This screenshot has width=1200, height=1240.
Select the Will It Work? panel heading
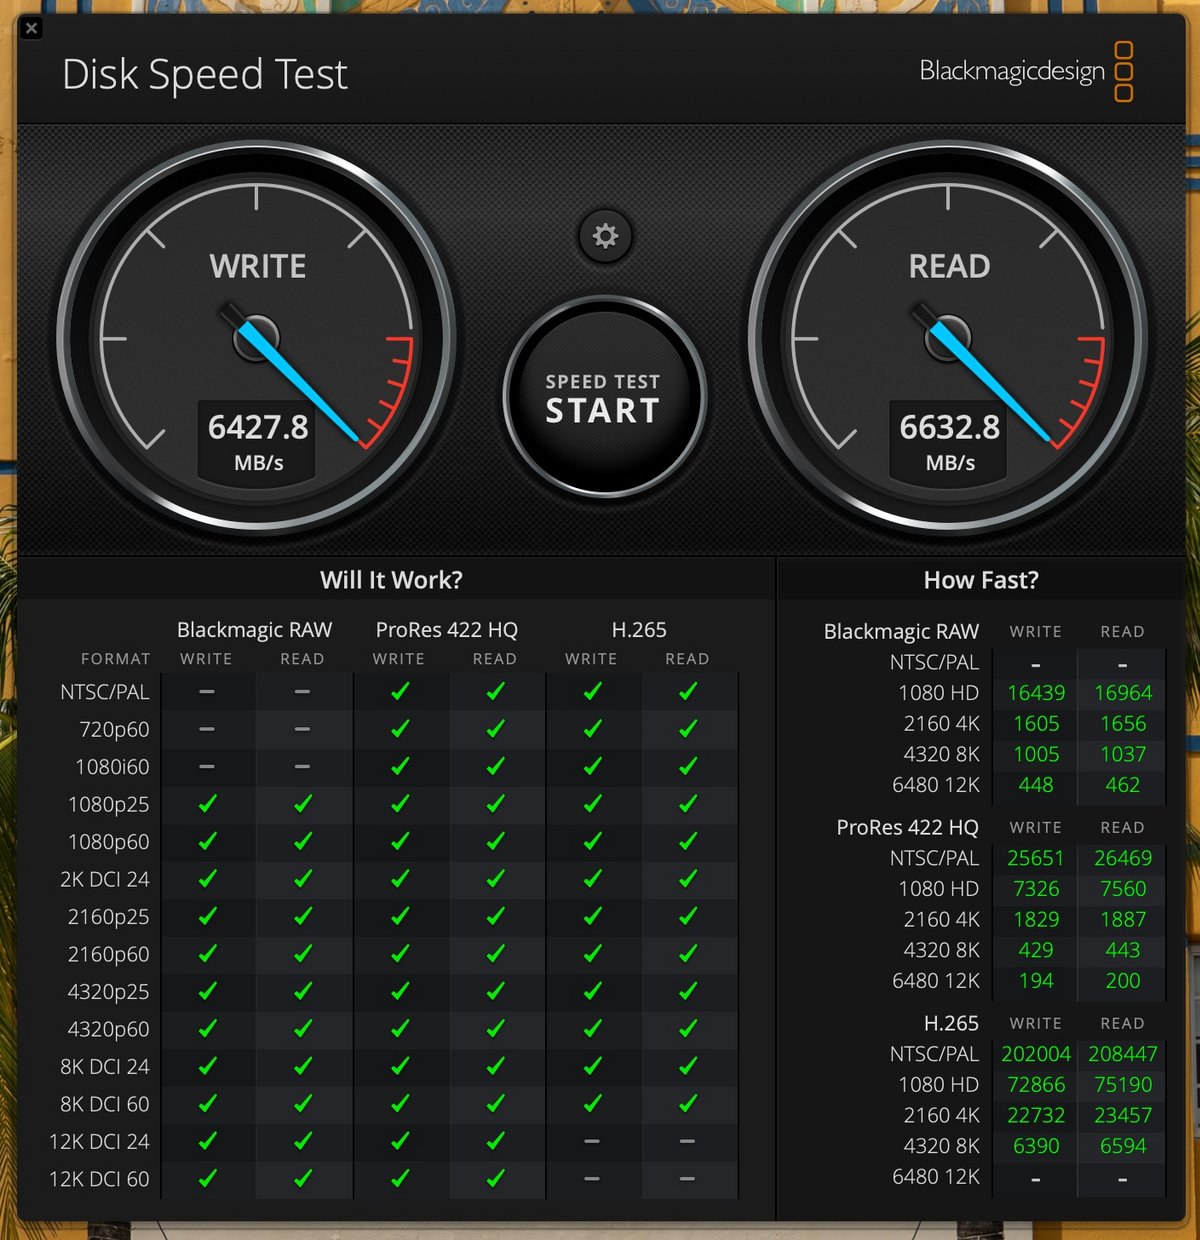[391, 580]
